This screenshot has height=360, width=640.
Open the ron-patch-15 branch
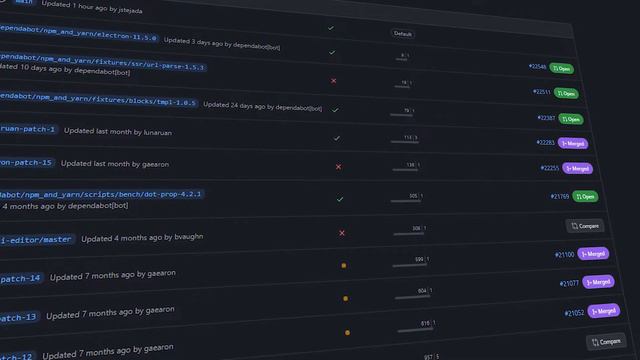coord(27,162)
